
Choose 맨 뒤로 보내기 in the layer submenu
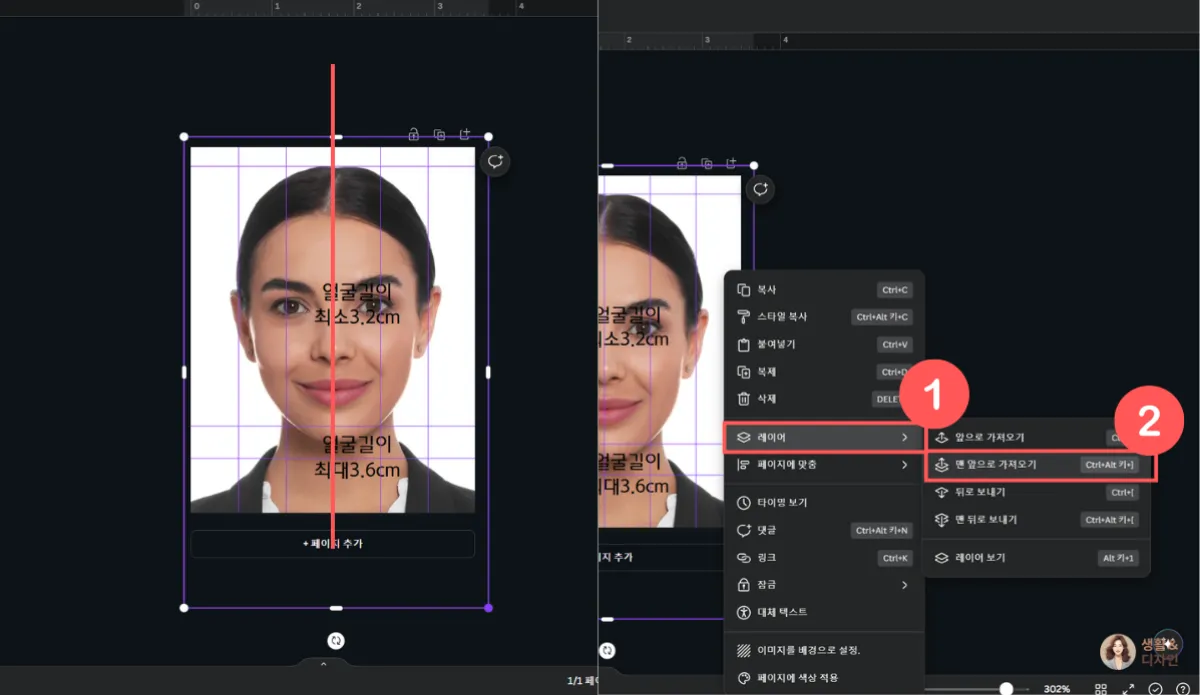1037,520
